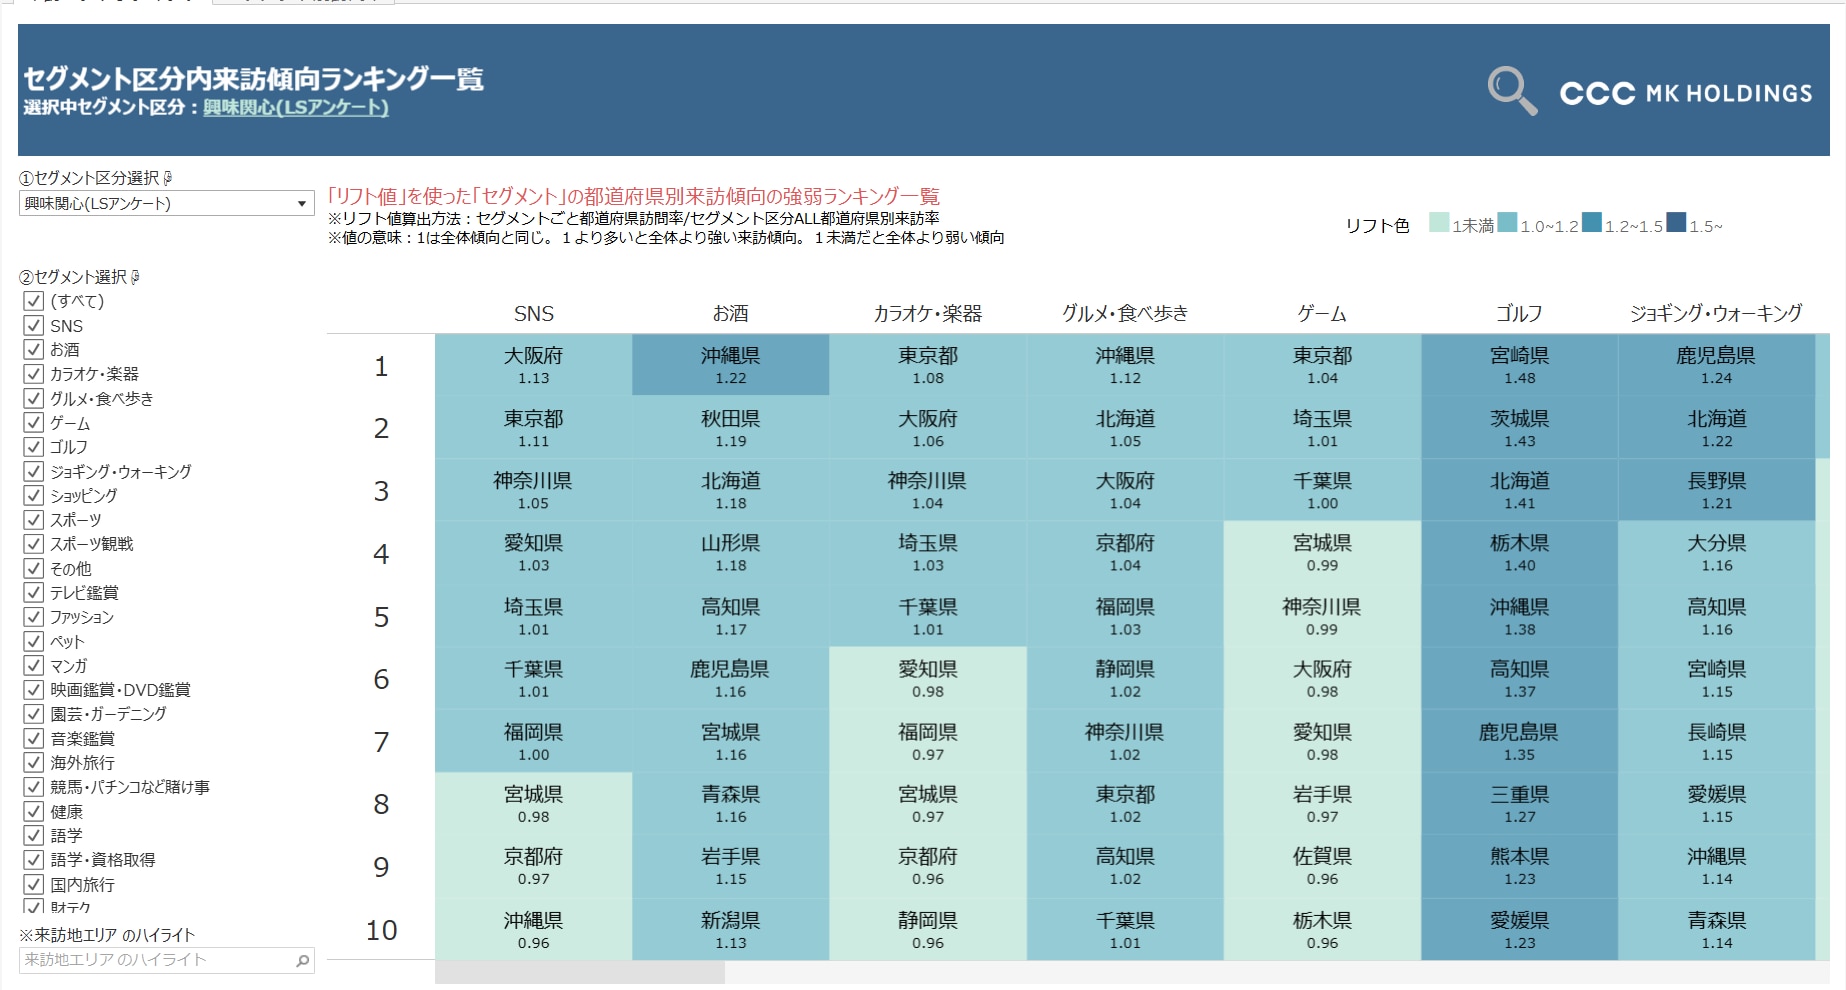Image resolution: width=1846 pixels, height=990 pixels.
Task: Click the horizontal scrollbar thumb below table
Action: (x=580, y=972)
